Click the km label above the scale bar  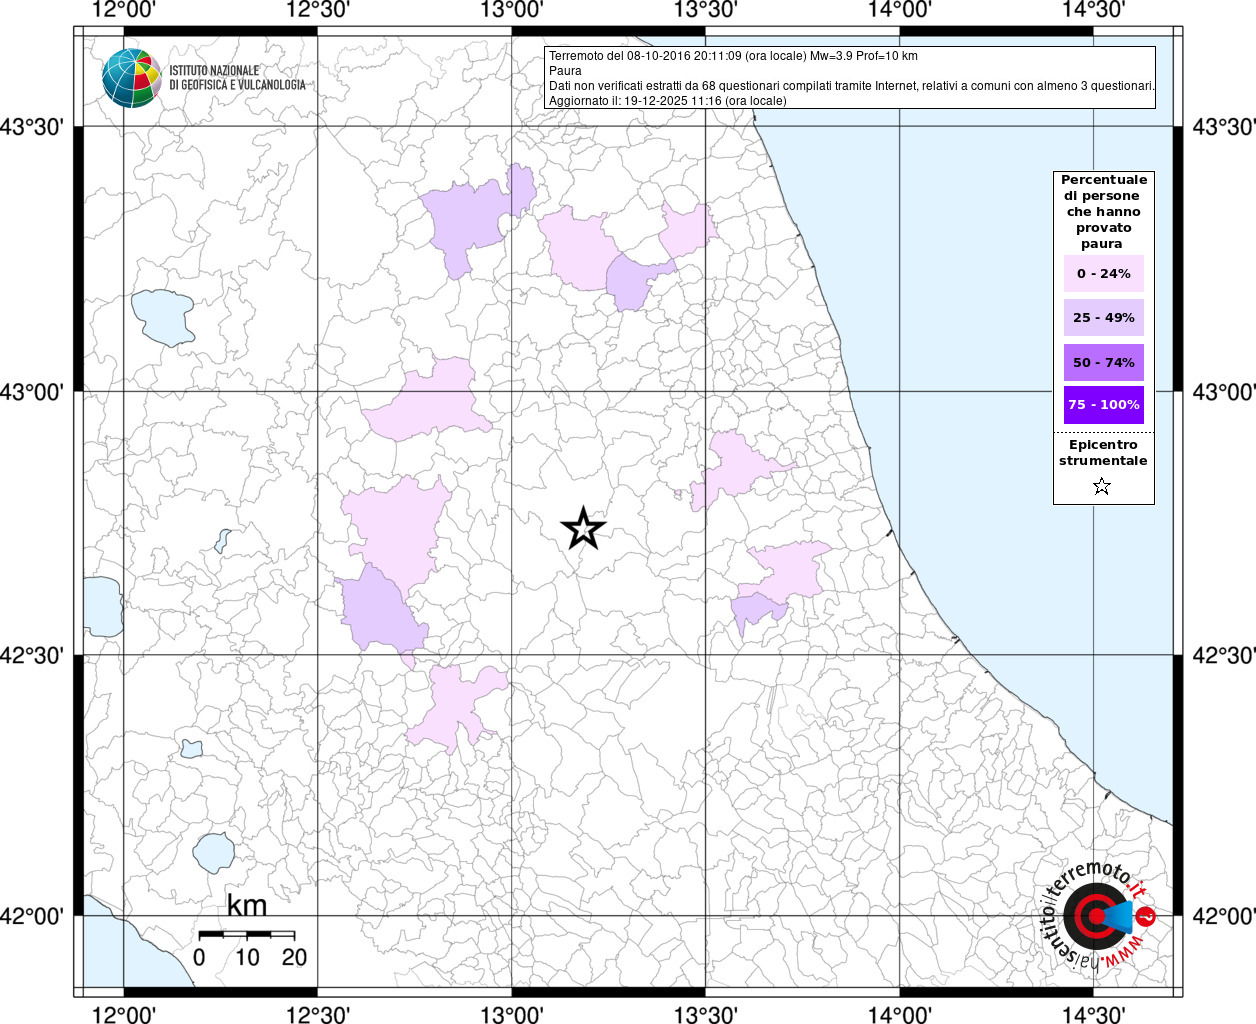tap(246, 905)
